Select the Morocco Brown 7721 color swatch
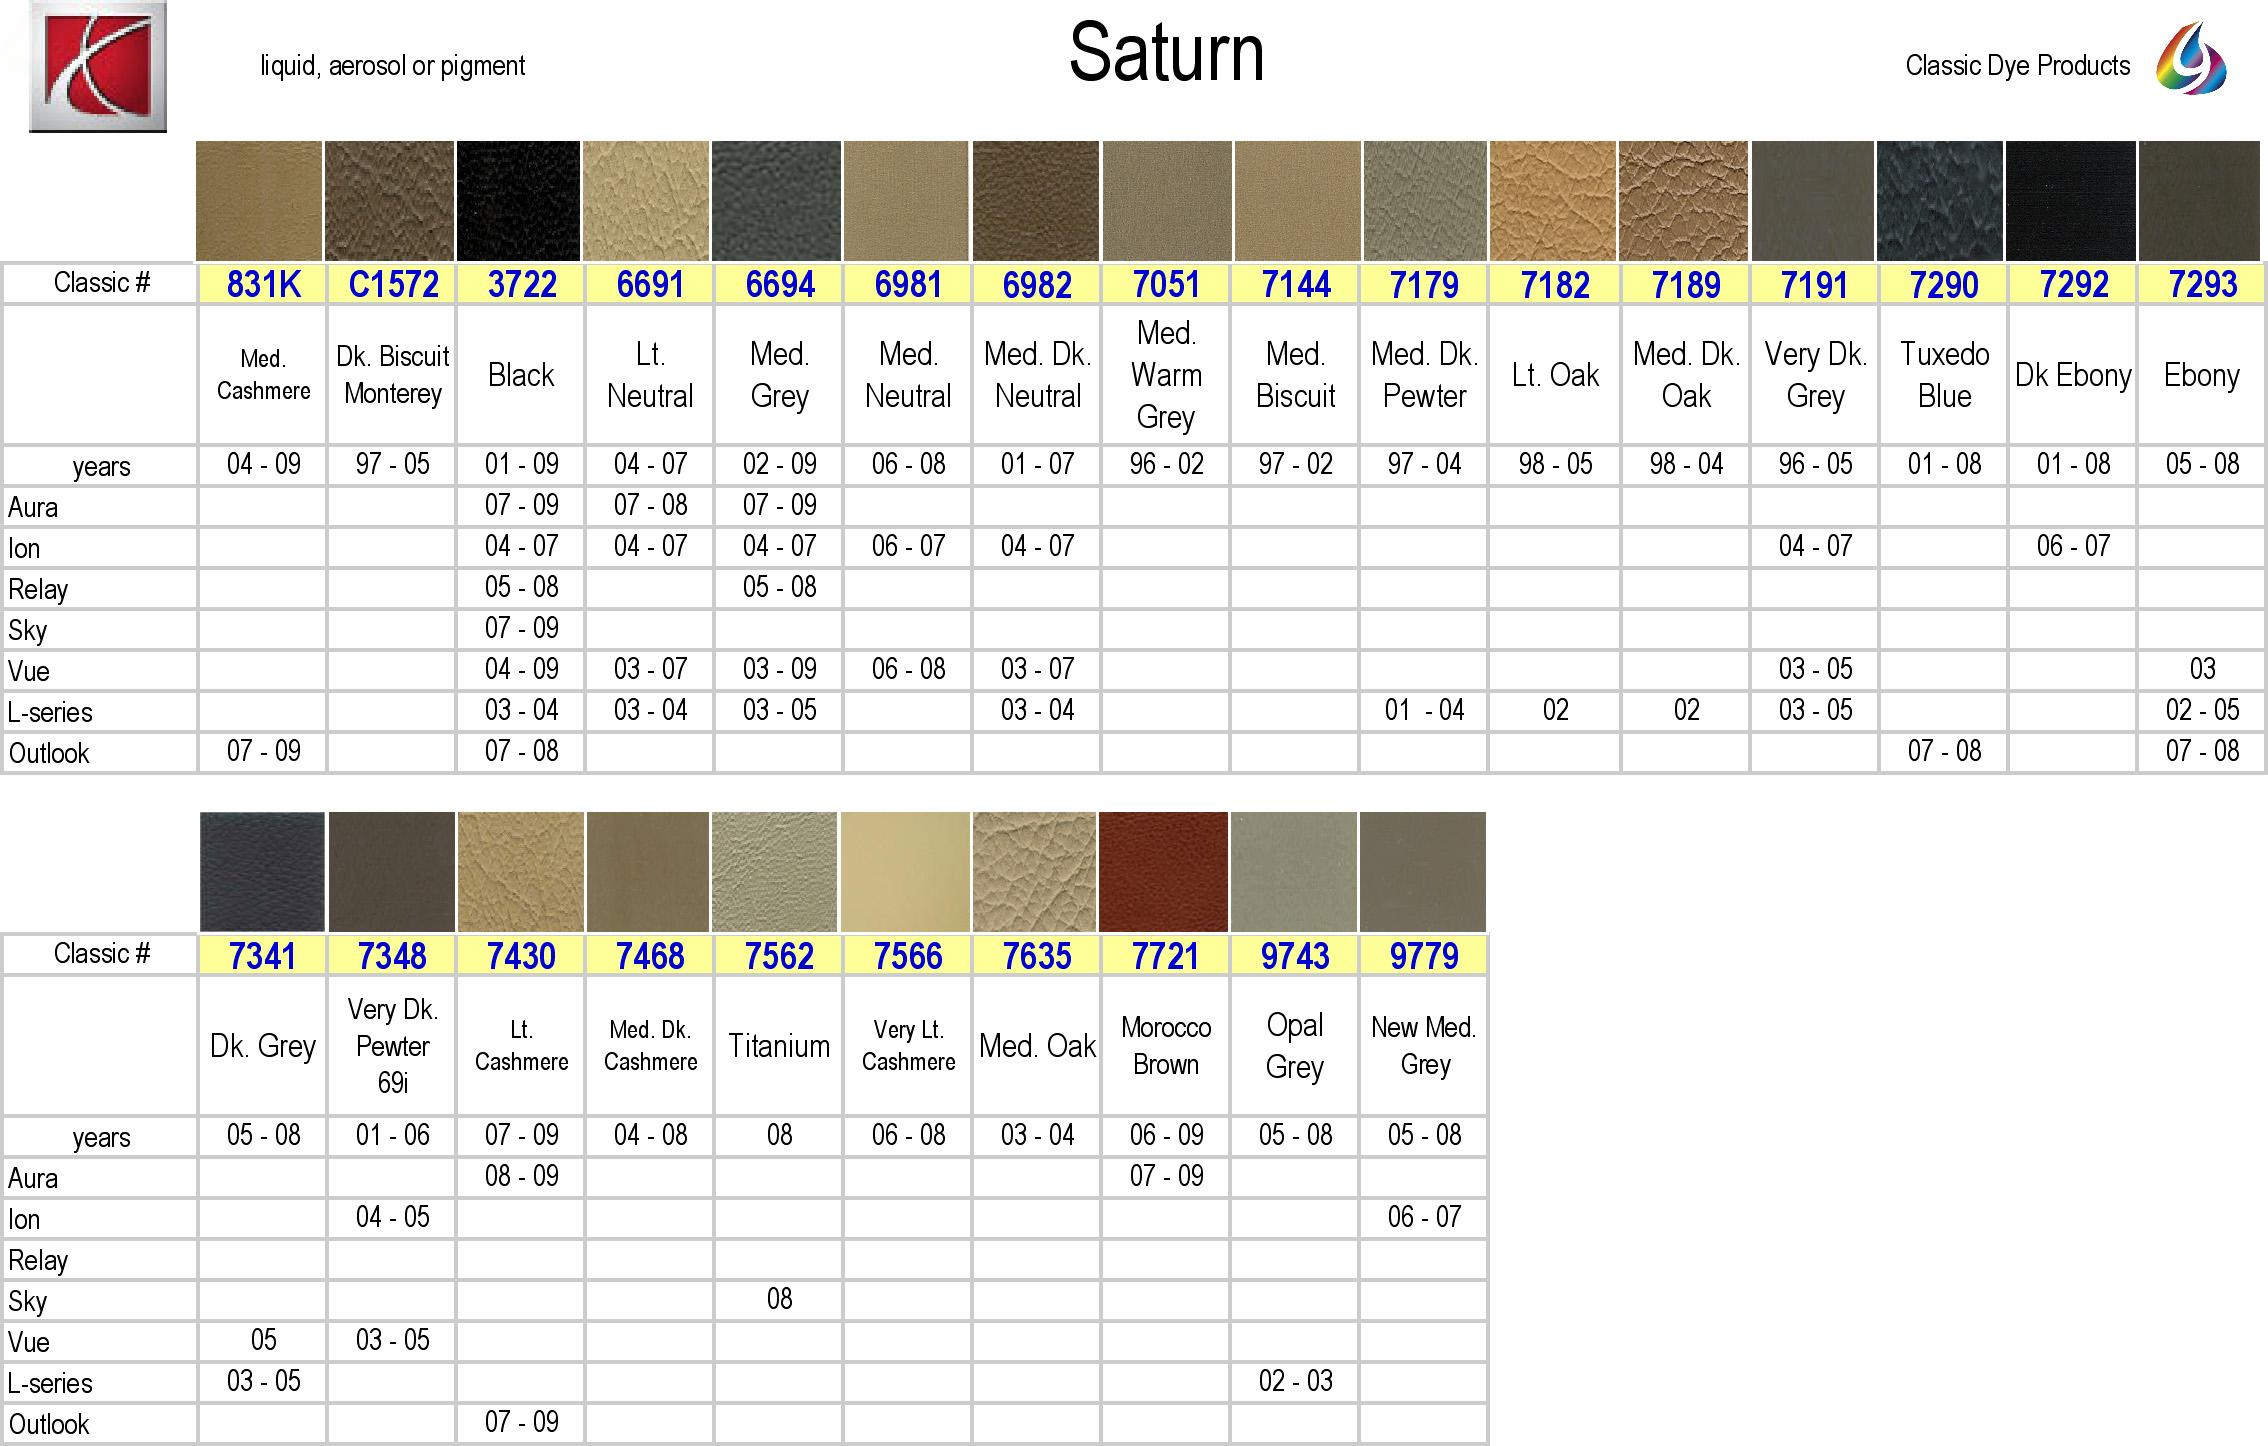Image resolution: width=2268 pixels, height=1446 pixels. click(x=1163, y=872)
